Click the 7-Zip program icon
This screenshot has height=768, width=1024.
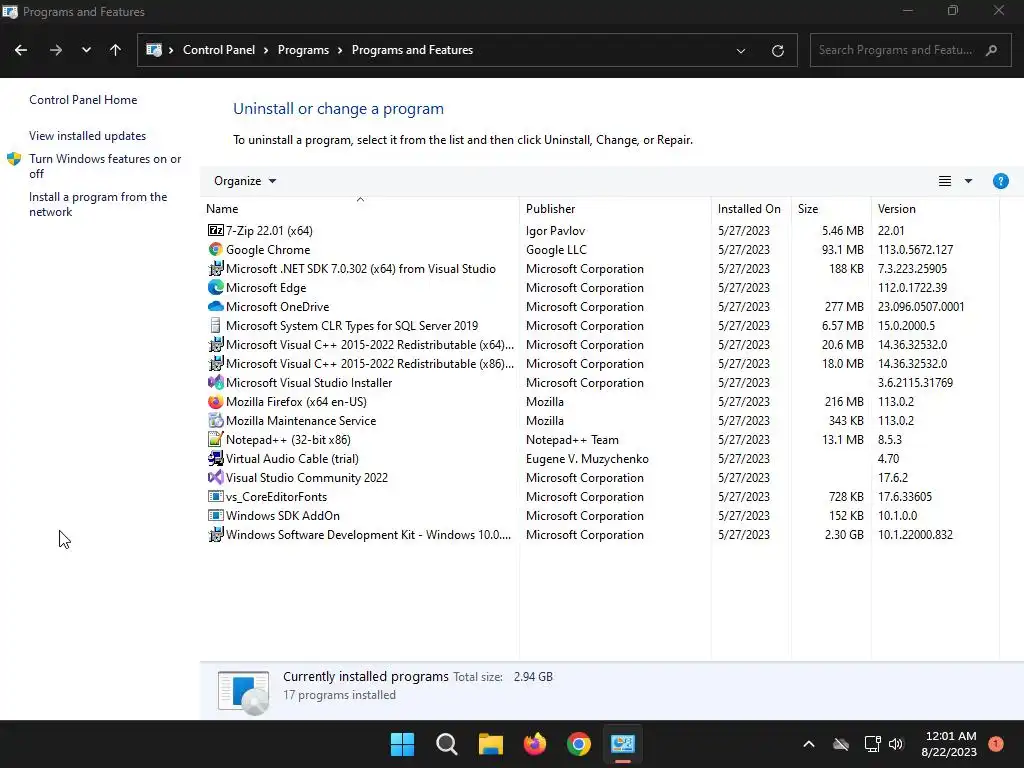[x=216, y=231]
